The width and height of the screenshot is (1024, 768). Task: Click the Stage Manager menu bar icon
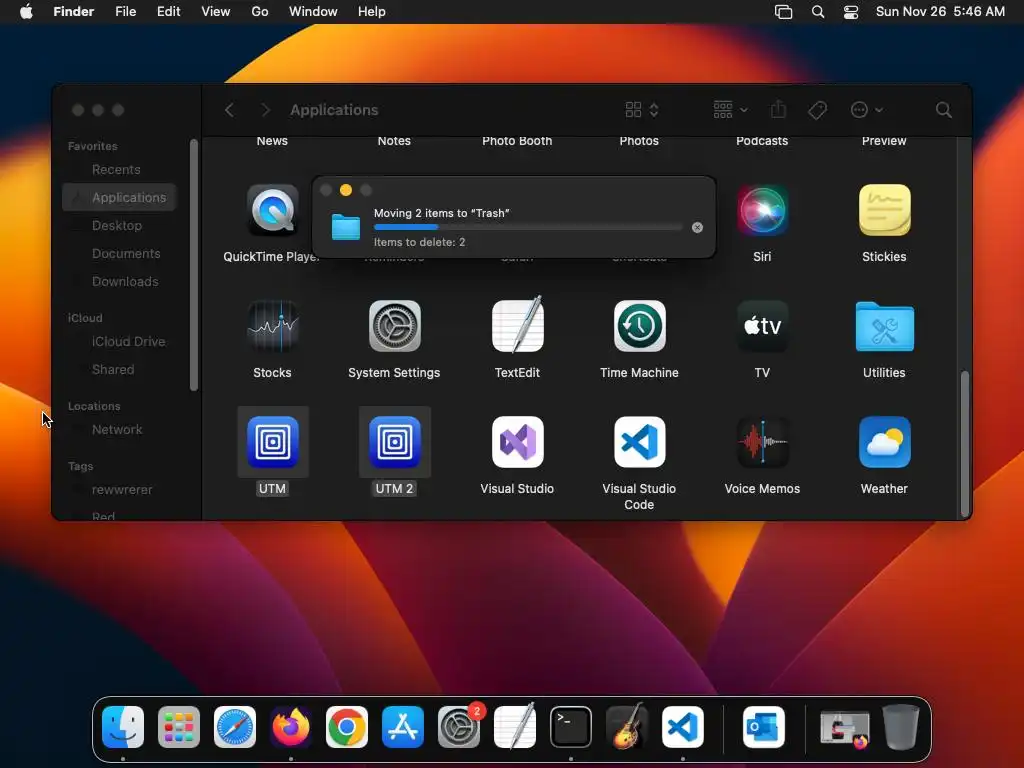point(783,12)
